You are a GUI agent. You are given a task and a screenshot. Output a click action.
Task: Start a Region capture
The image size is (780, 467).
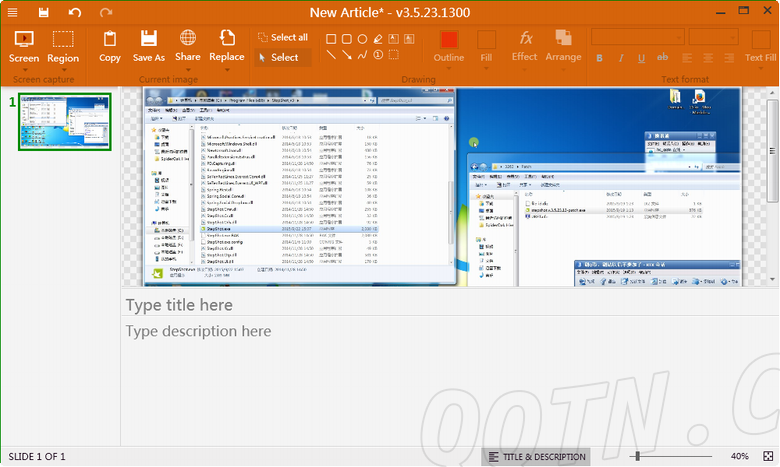click(63, 40)
